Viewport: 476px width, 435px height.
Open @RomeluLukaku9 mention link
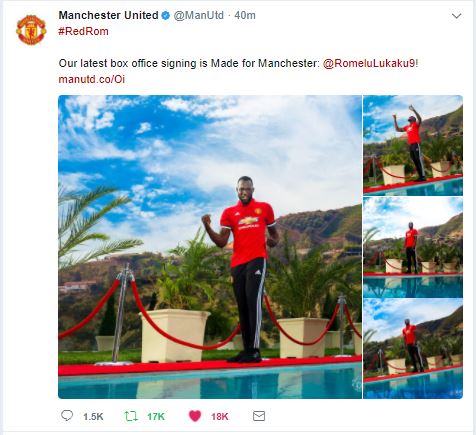point(369,63)
